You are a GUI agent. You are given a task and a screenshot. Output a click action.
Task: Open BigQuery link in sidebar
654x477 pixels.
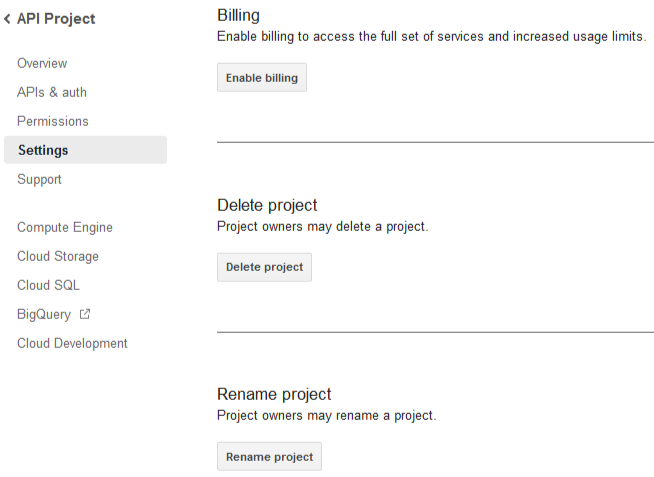(44, 314)
